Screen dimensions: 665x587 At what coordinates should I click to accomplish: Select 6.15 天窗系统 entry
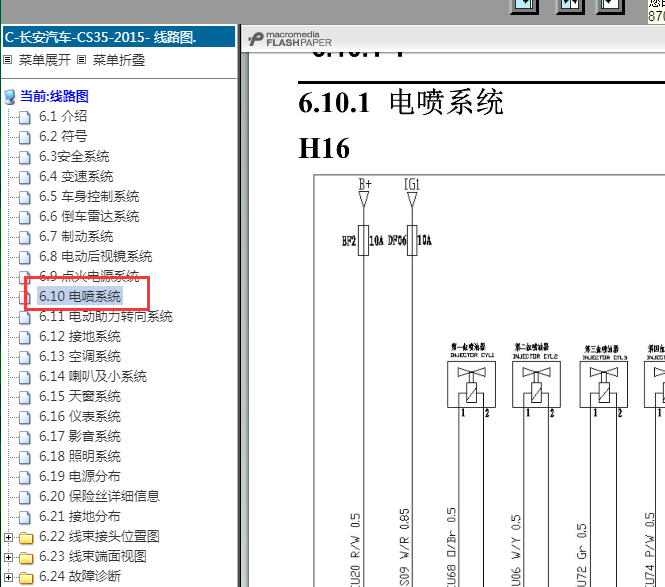80,396
